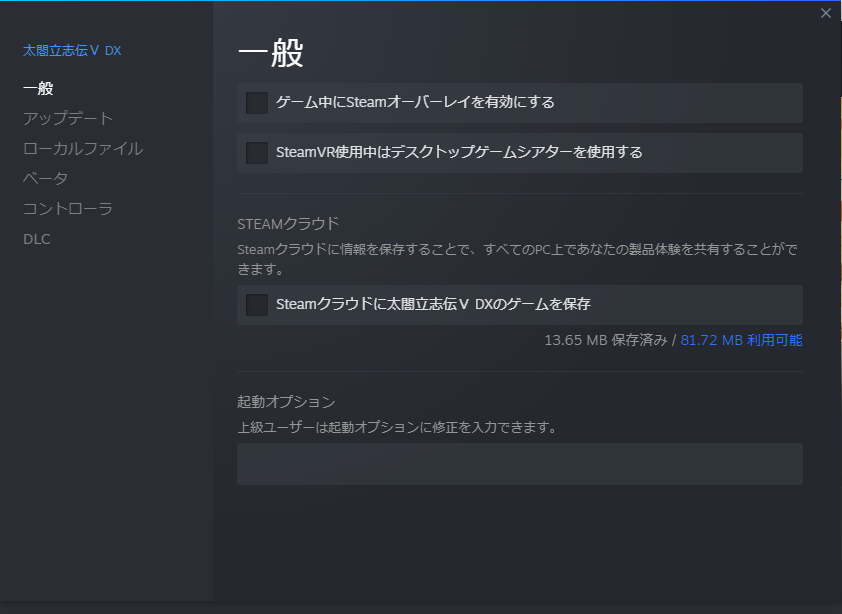842x614 pixels.
Task: Click the large 一般 page title
Action: tap(271, 53)
